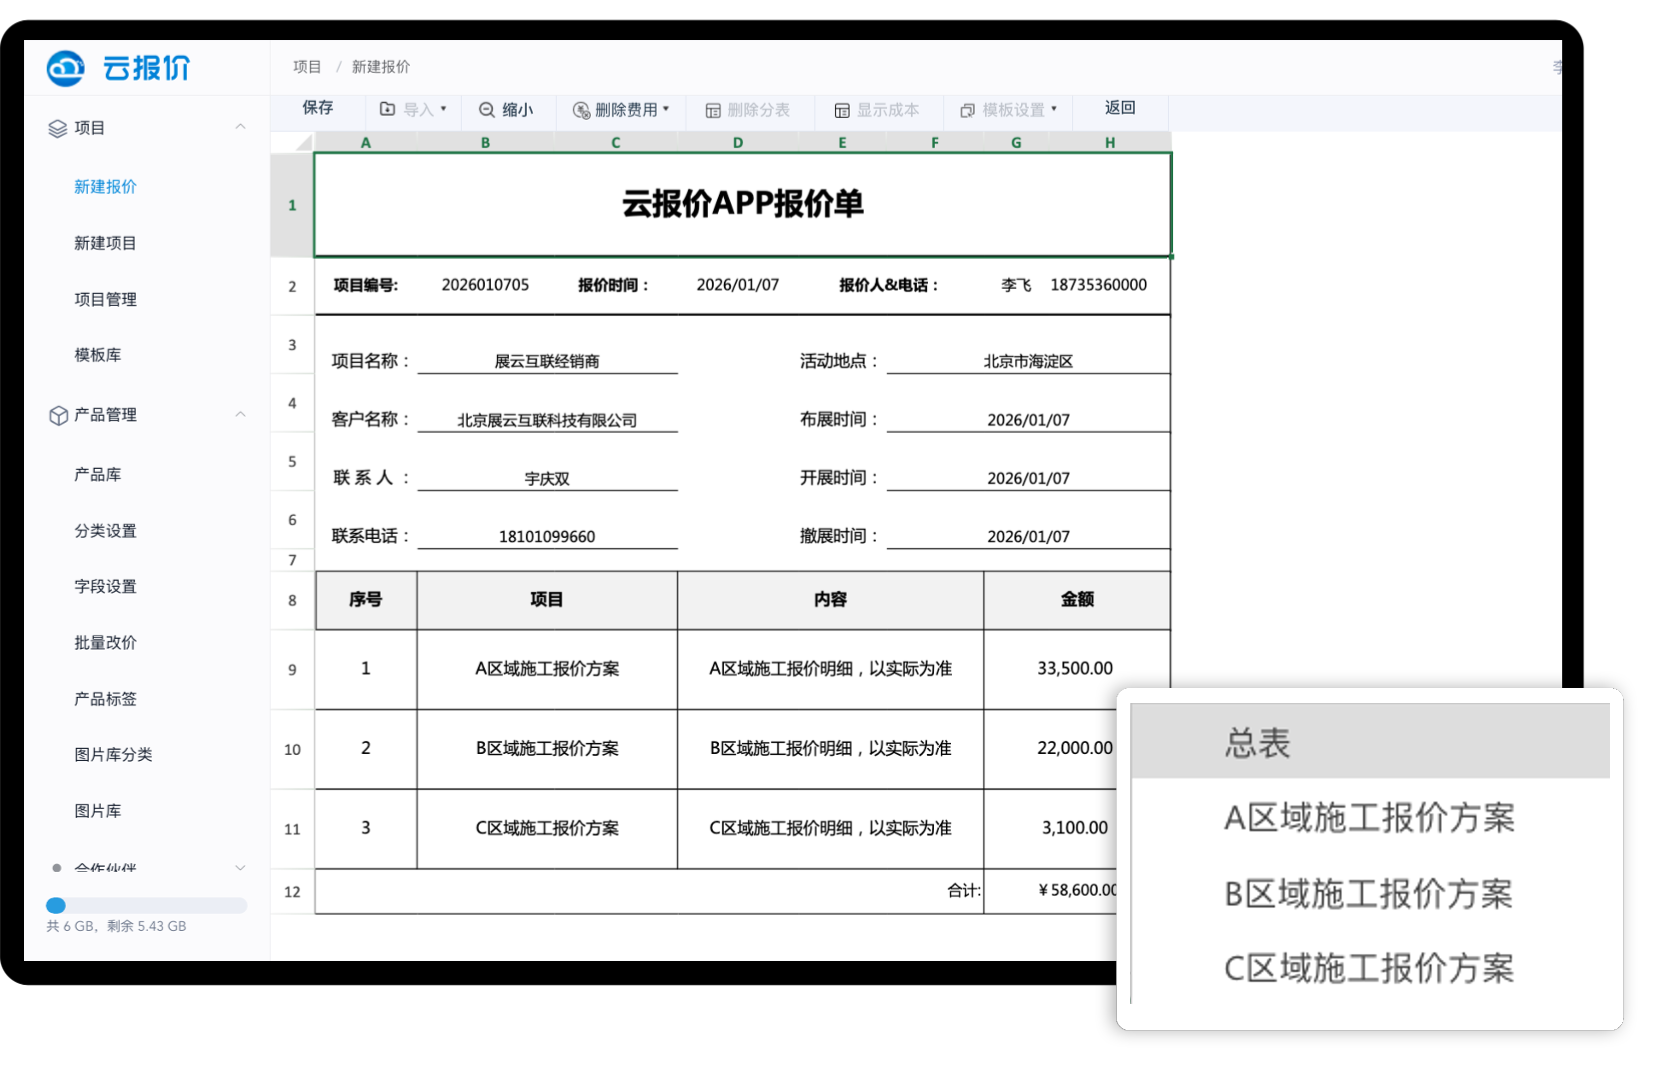Click the 删除费用 icon in toolbar
Image resolution: width=1656 pixels, height=1080 pixels.
(581, 110)
